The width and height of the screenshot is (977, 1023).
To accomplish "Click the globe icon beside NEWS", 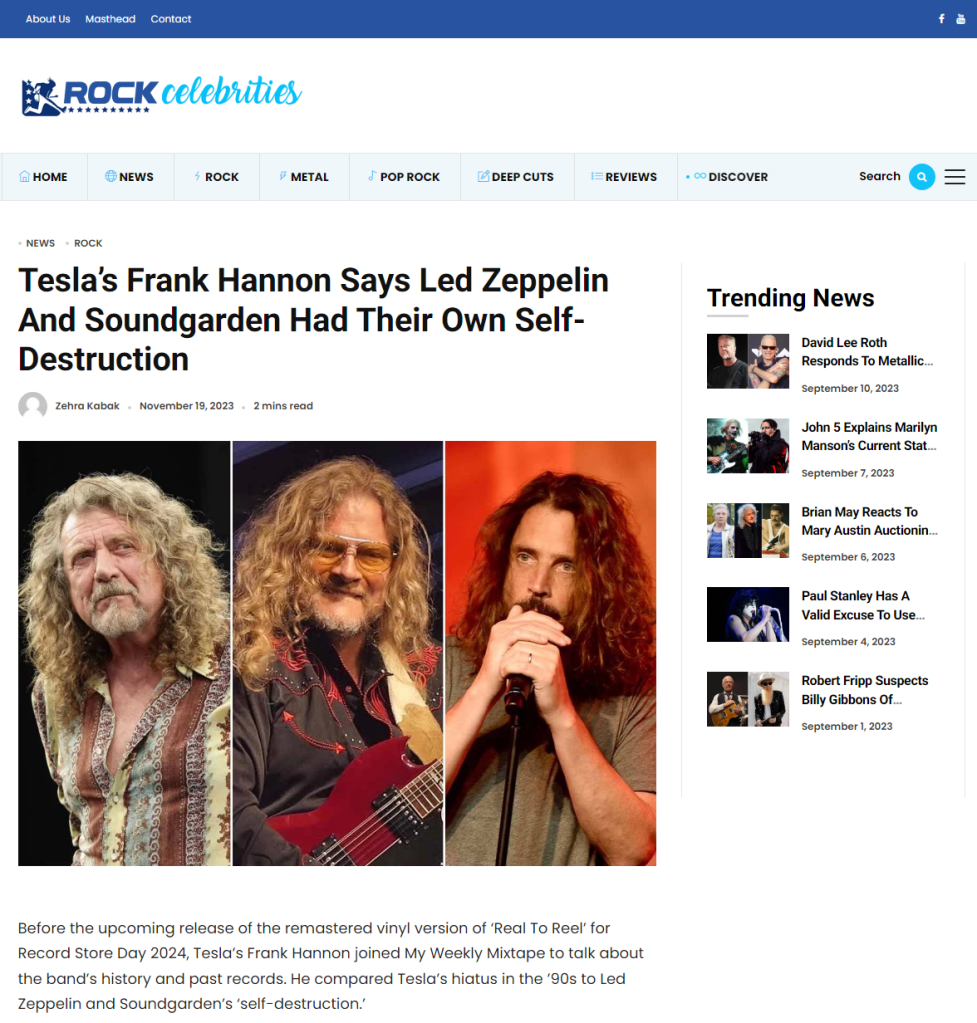I will (111, 176).
